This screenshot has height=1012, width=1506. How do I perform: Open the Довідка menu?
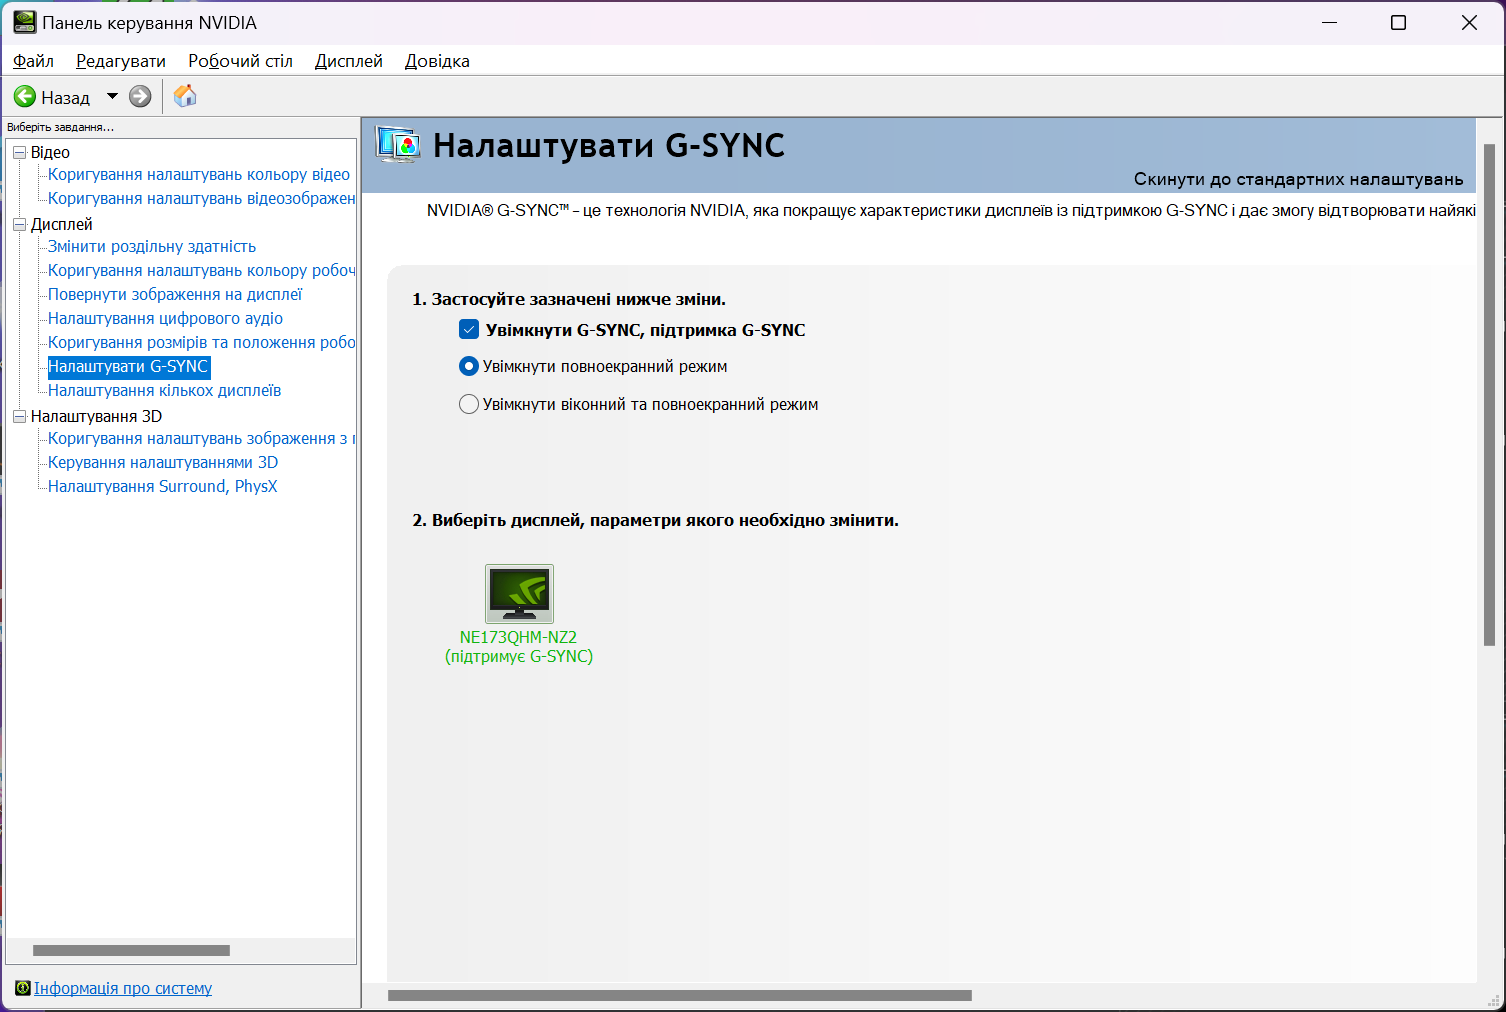point(437,61)
